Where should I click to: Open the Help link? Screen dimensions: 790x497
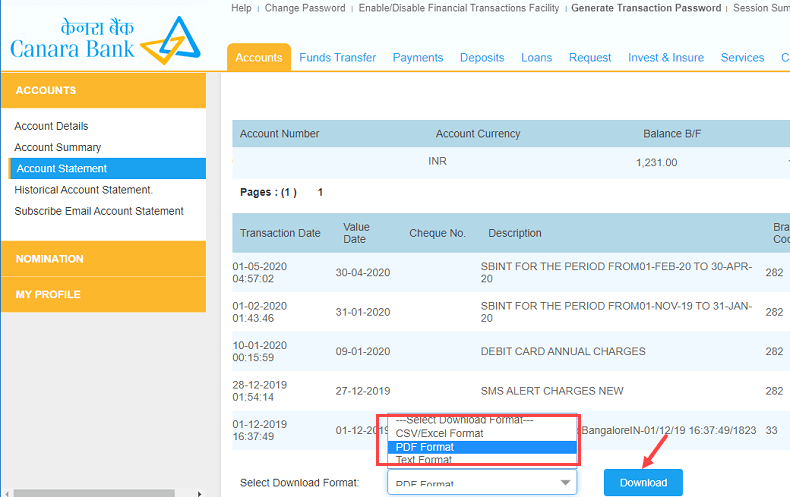tap(241, 8)
